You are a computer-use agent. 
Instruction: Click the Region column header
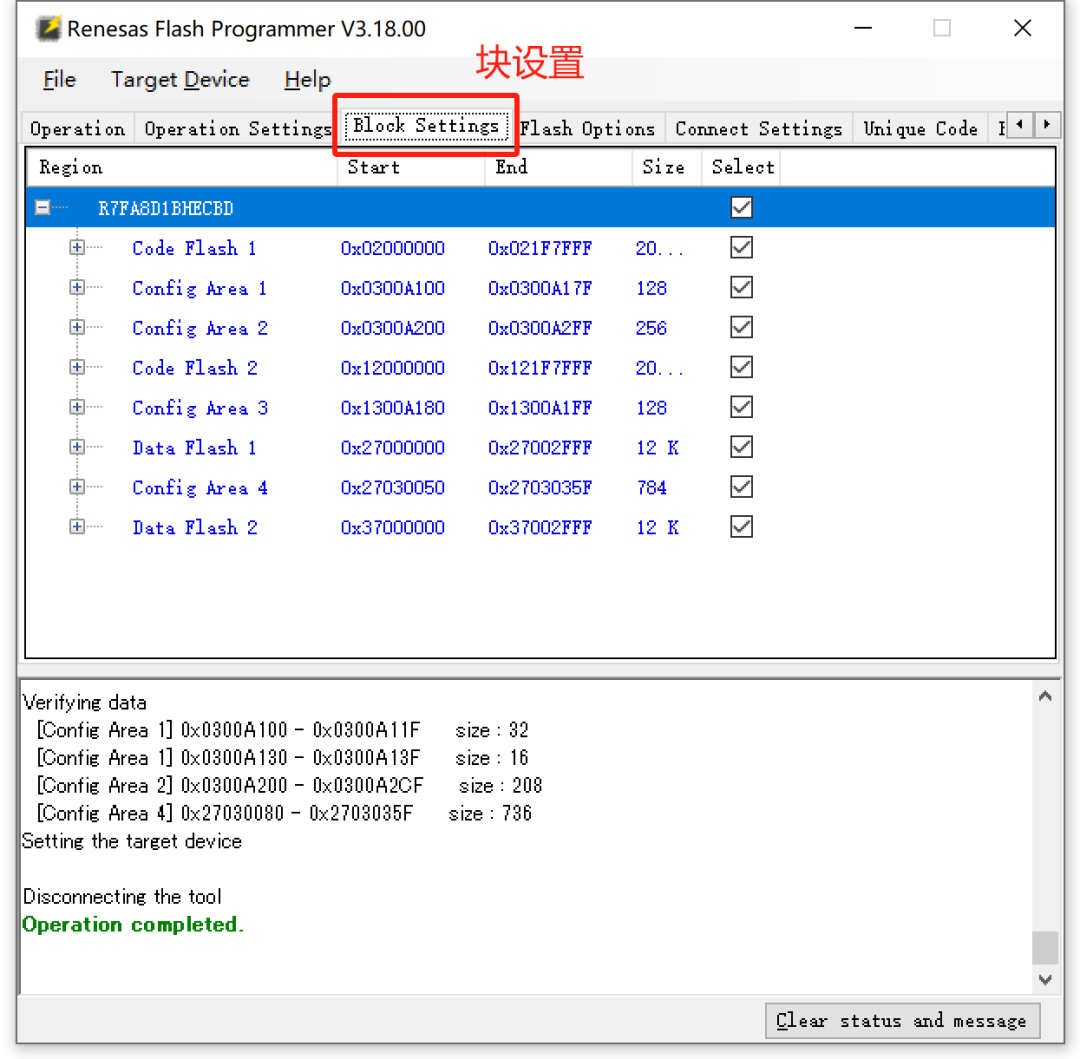pyautogui.click(x=181, y=167)
